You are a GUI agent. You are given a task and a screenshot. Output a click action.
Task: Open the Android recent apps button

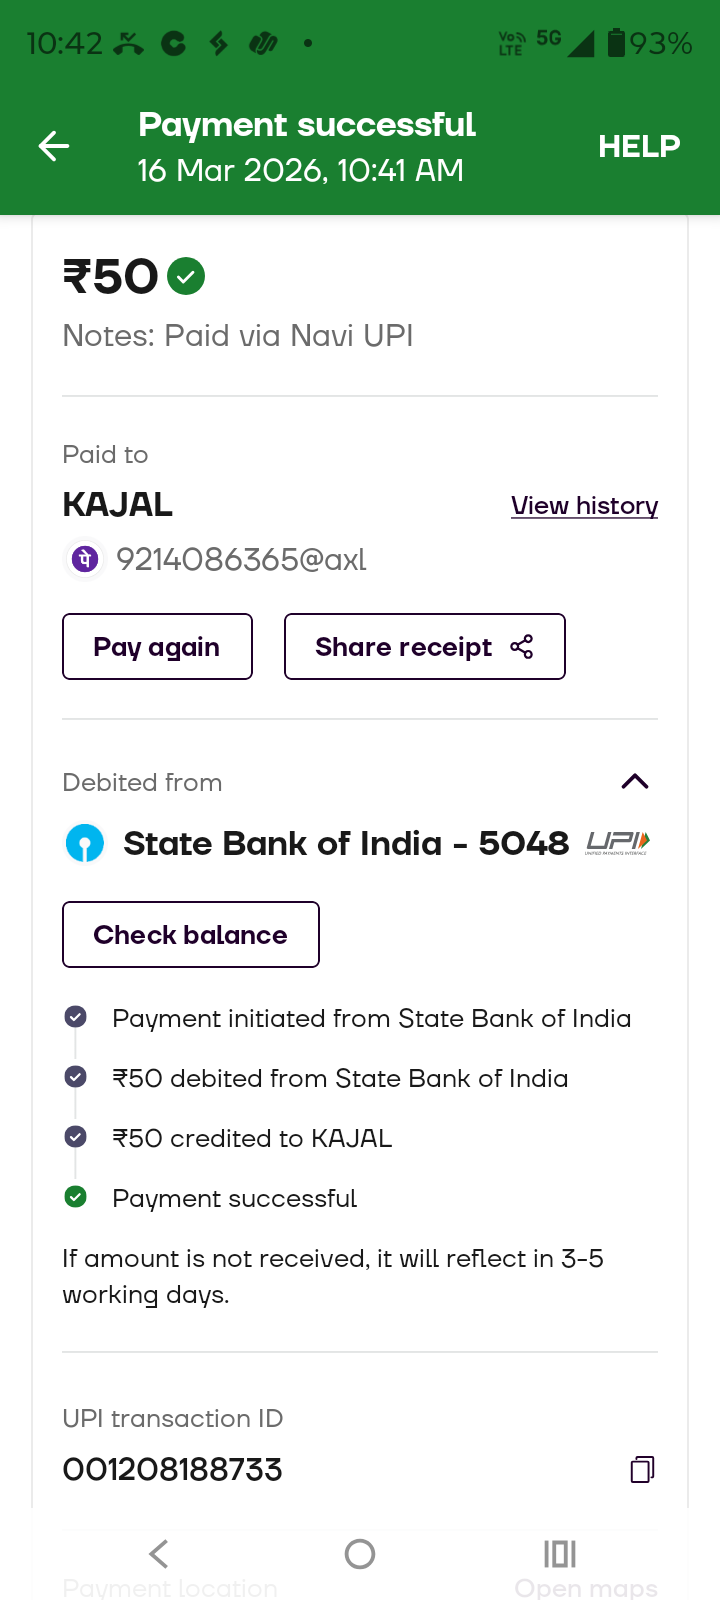pos(560,1554)
